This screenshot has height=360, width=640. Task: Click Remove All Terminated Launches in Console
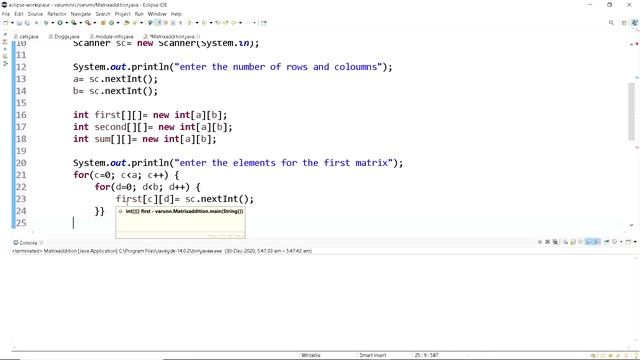coord(555,242)
